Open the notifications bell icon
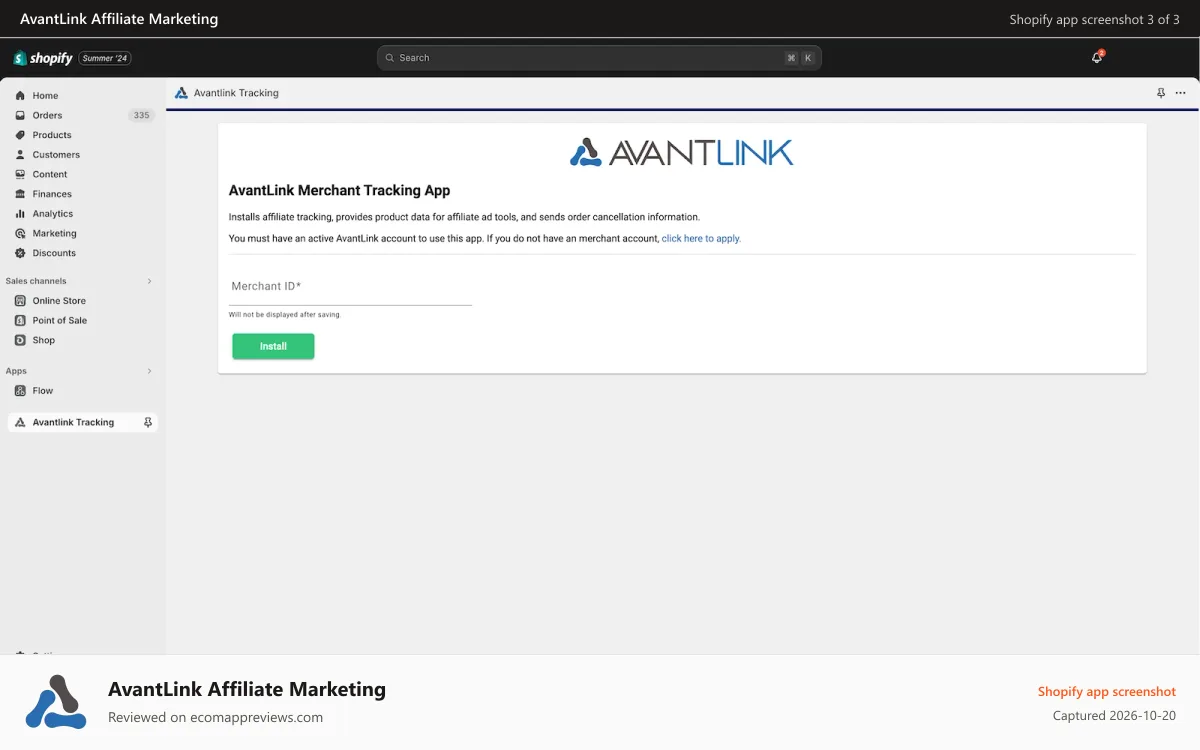The width and height of the screenshot is (1200, 750). pyautogui.click(x=1097, y=58)
